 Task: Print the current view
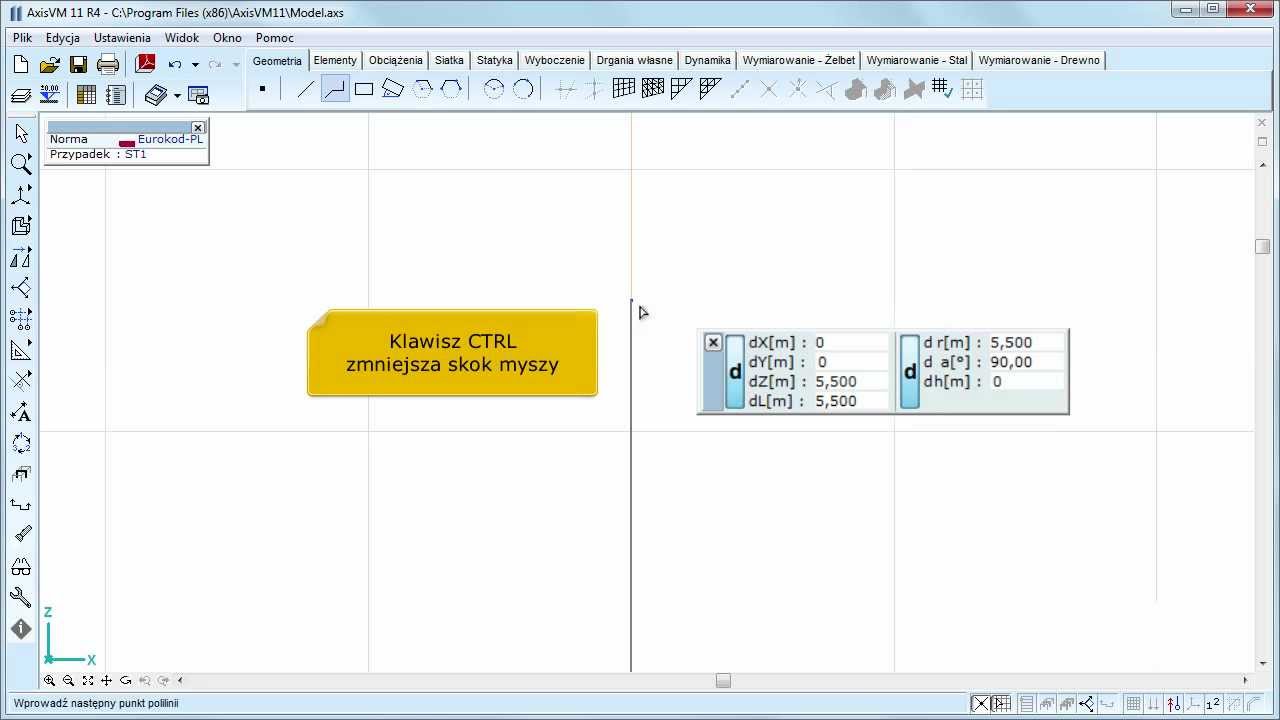click(x=108, y=65)
